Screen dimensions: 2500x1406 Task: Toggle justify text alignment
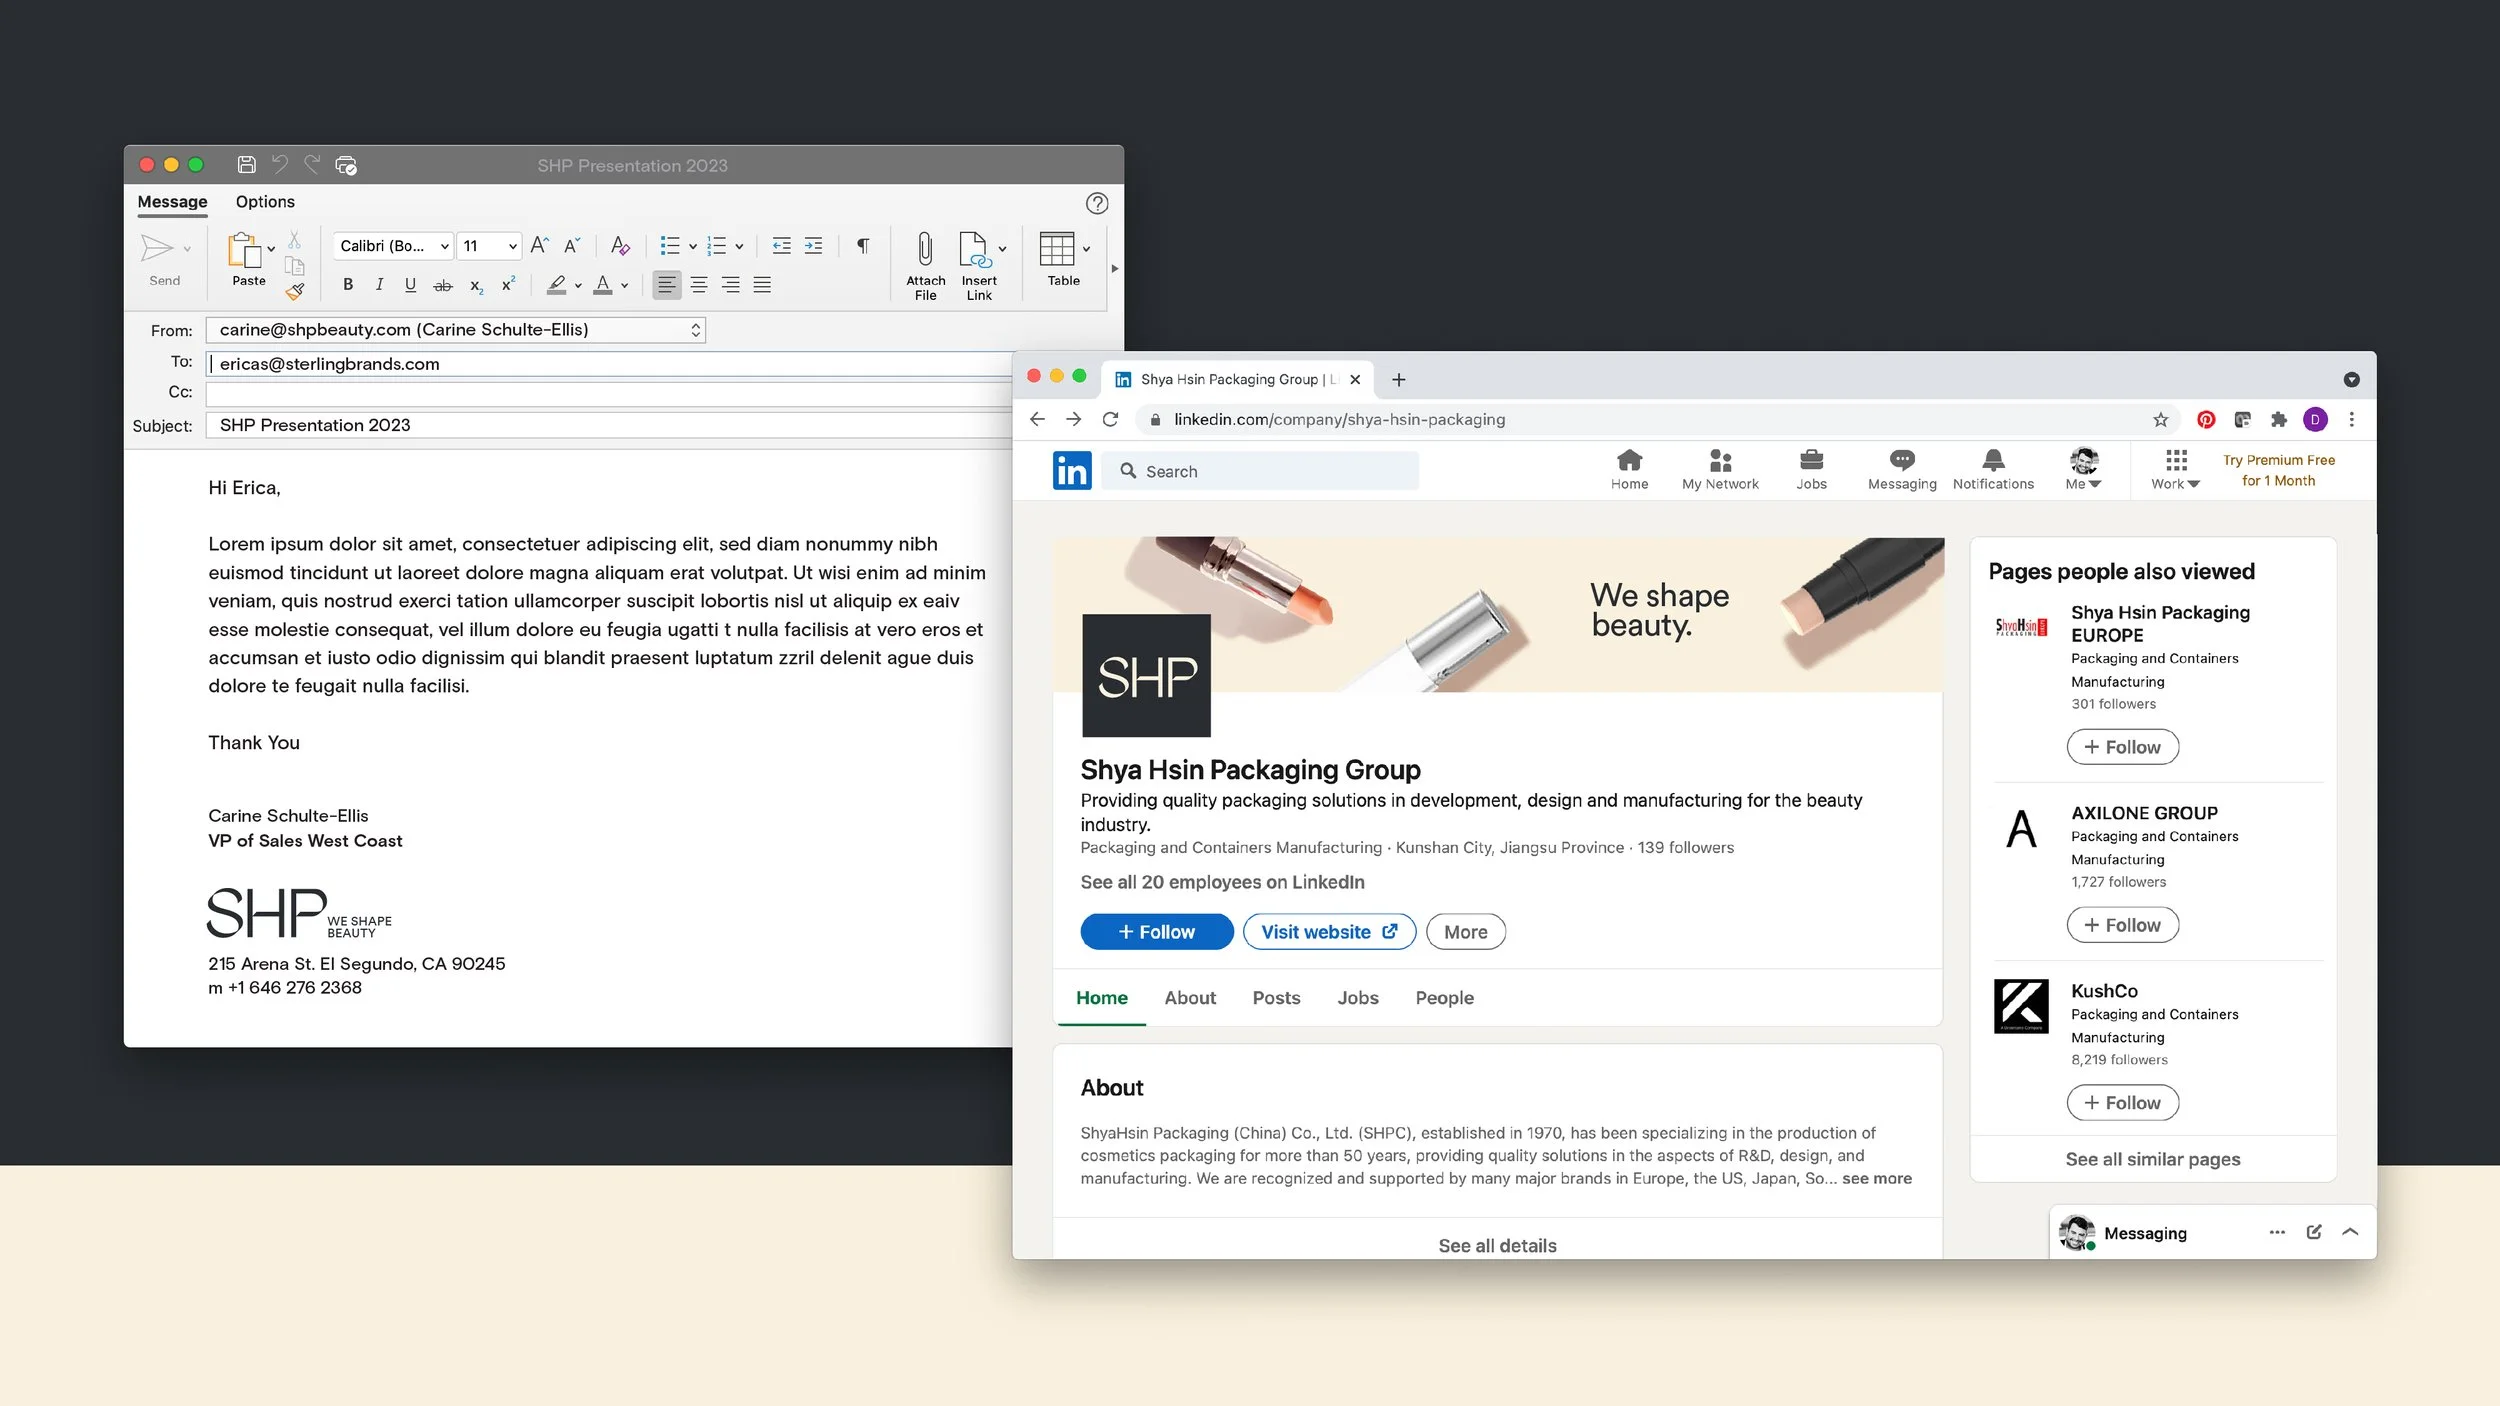pyautogui.click(x=762, y=285)
